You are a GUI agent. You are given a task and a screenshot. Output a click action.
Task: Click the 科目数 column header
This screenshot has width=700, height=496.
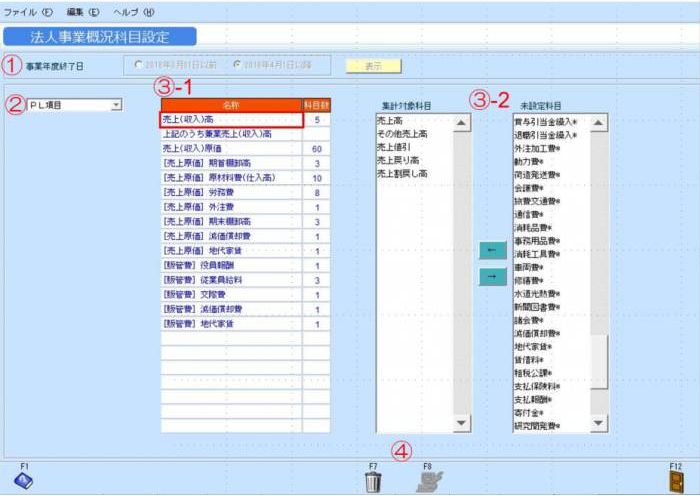(x=317, y=105)
